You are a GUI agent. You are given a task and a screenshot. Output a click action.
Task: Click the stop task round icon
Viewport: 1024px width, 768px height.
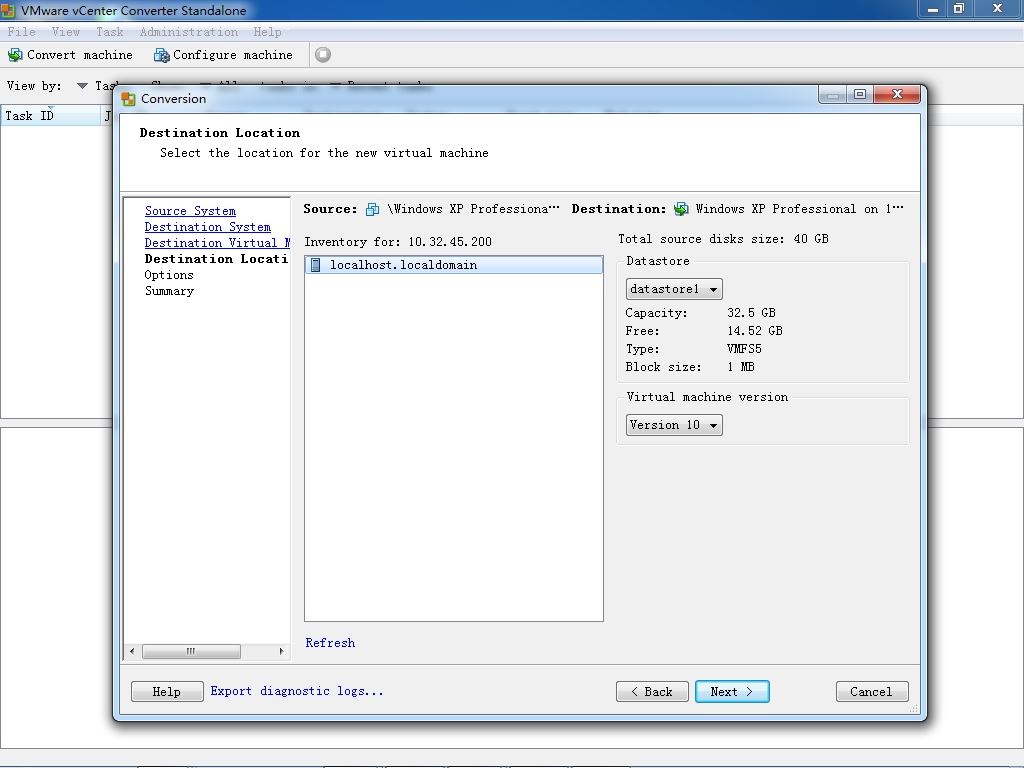[323, 55]
